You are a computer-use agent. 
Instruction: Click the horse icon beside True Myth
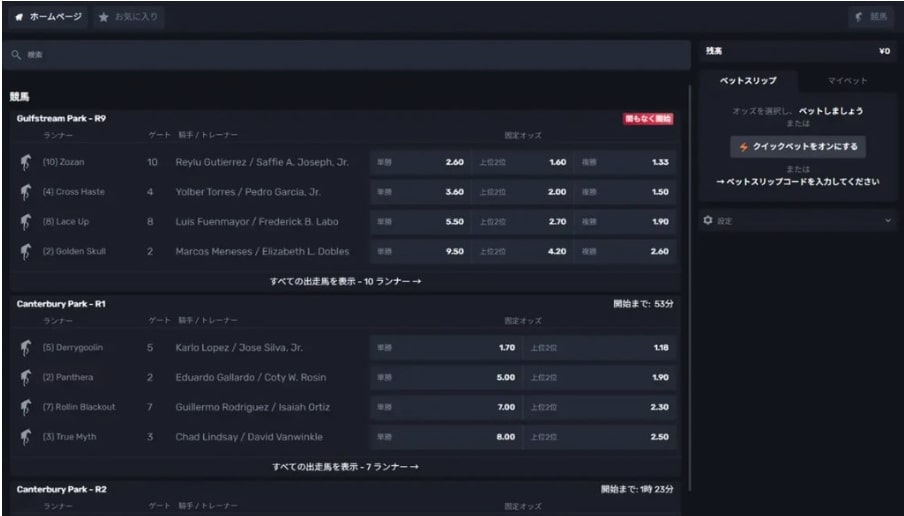tap(25, 437)
